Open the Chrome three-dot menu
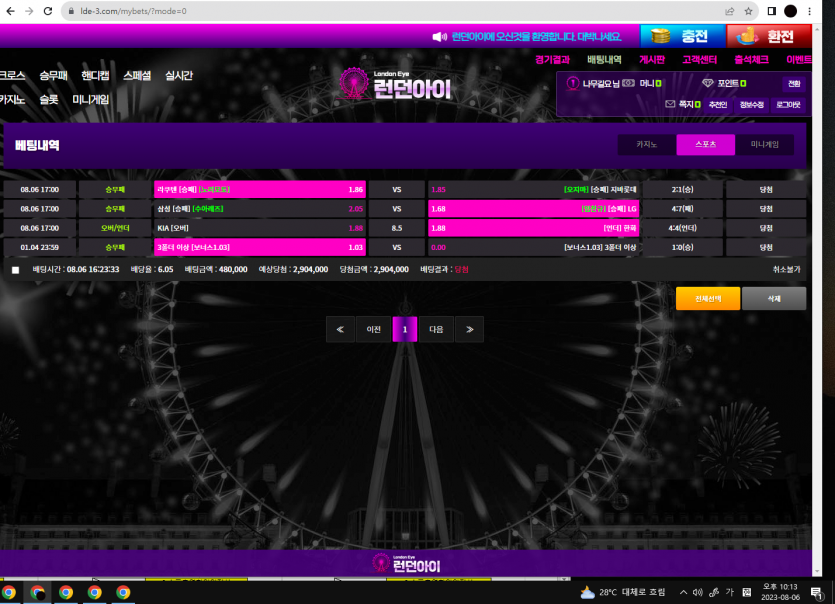The width and height of the screenshot is (835, 604). 816,11
